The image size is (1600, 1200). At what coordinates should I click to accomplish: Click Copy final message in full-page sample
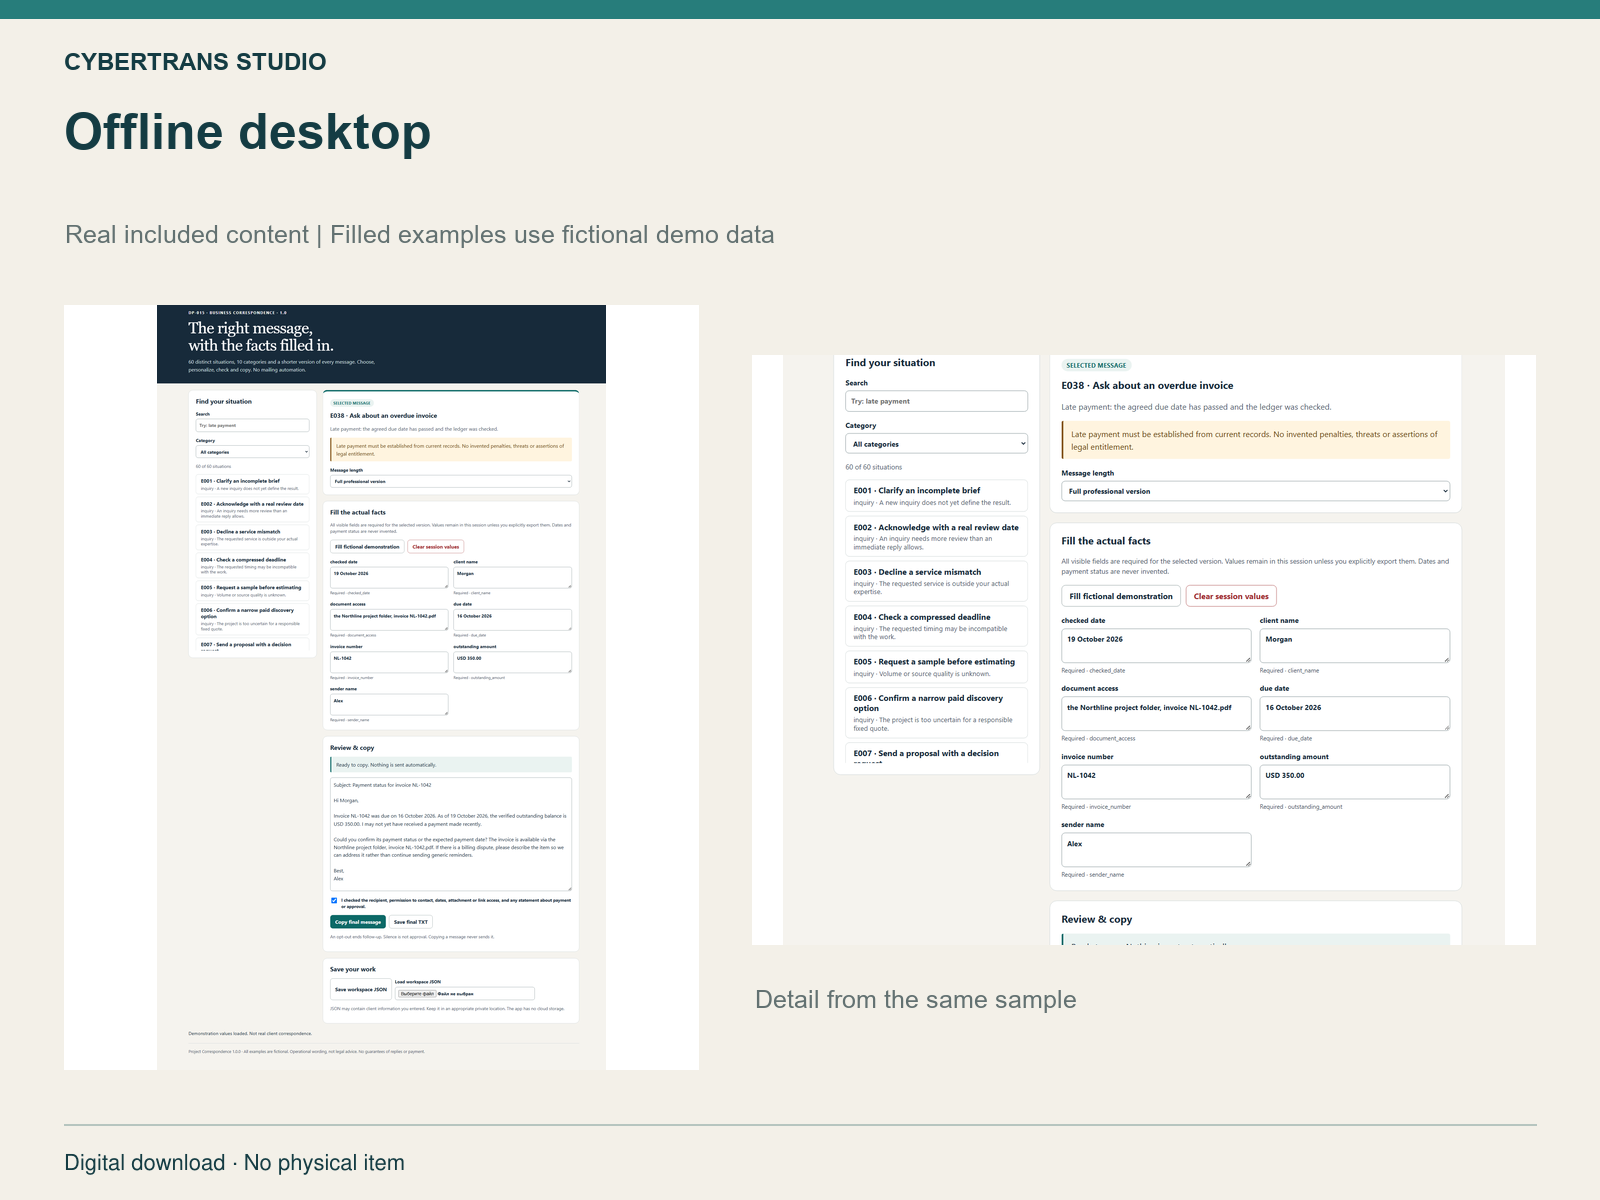pyautogui.click(x=358, y=922)
